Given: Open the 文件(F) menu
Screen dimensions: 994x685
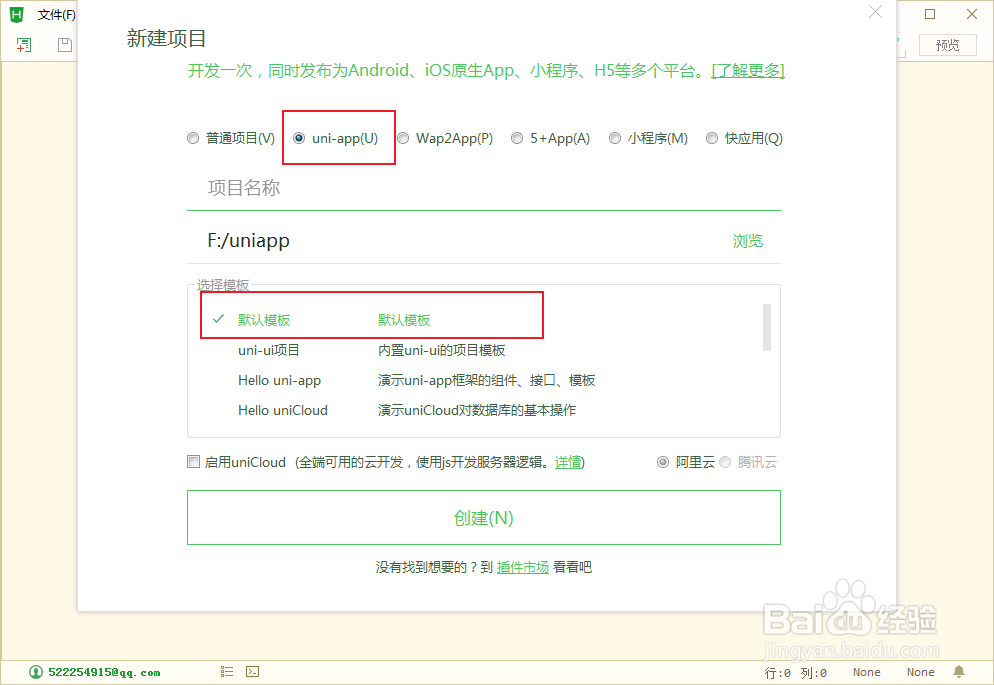Looking at the screenshot, I should pos(56,15).
